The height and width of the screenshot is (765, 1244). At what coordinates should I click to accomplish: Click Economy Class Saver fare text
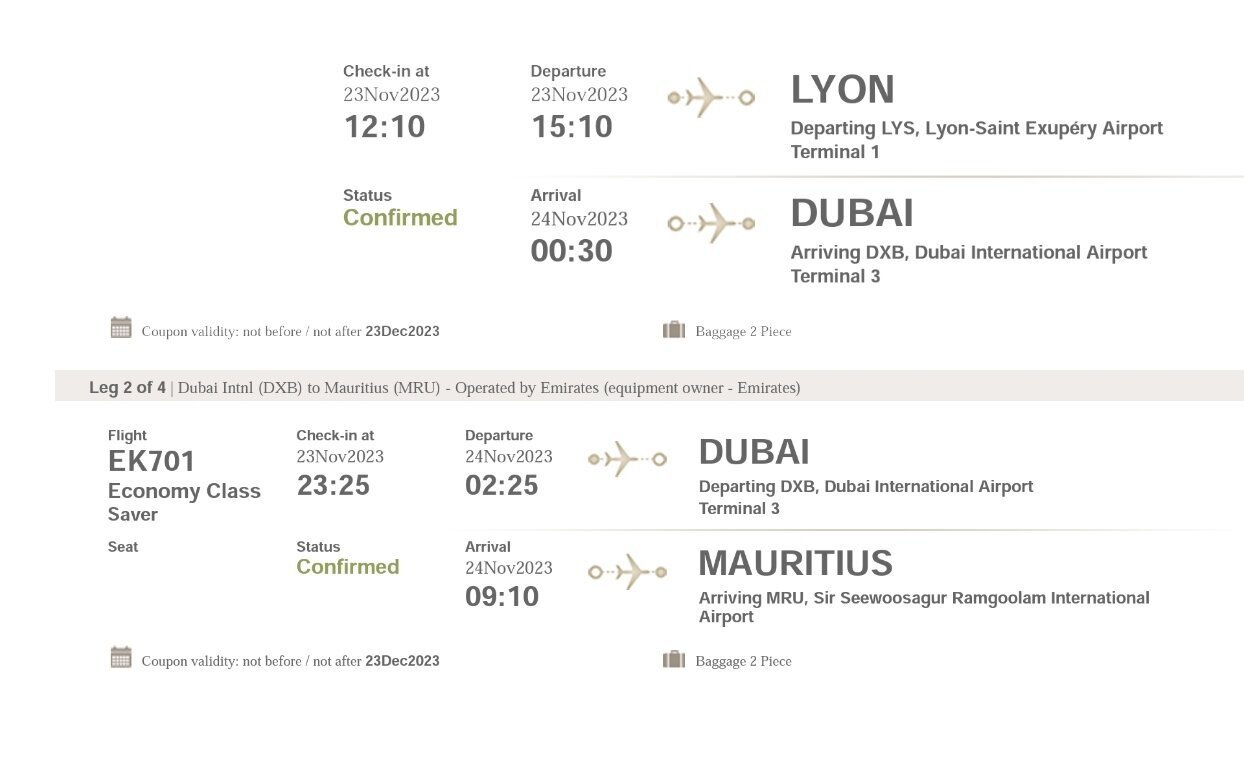pyautogui.click(x=184, y=502)
